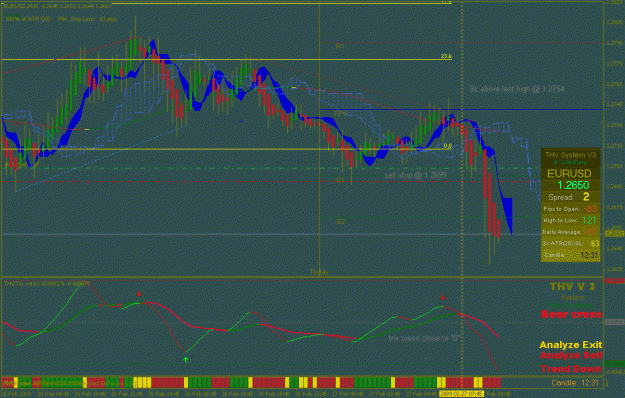Click the 'Bear cross' signal text
The height and width of the screenshot is (398, 625).
tap(571, 314)
